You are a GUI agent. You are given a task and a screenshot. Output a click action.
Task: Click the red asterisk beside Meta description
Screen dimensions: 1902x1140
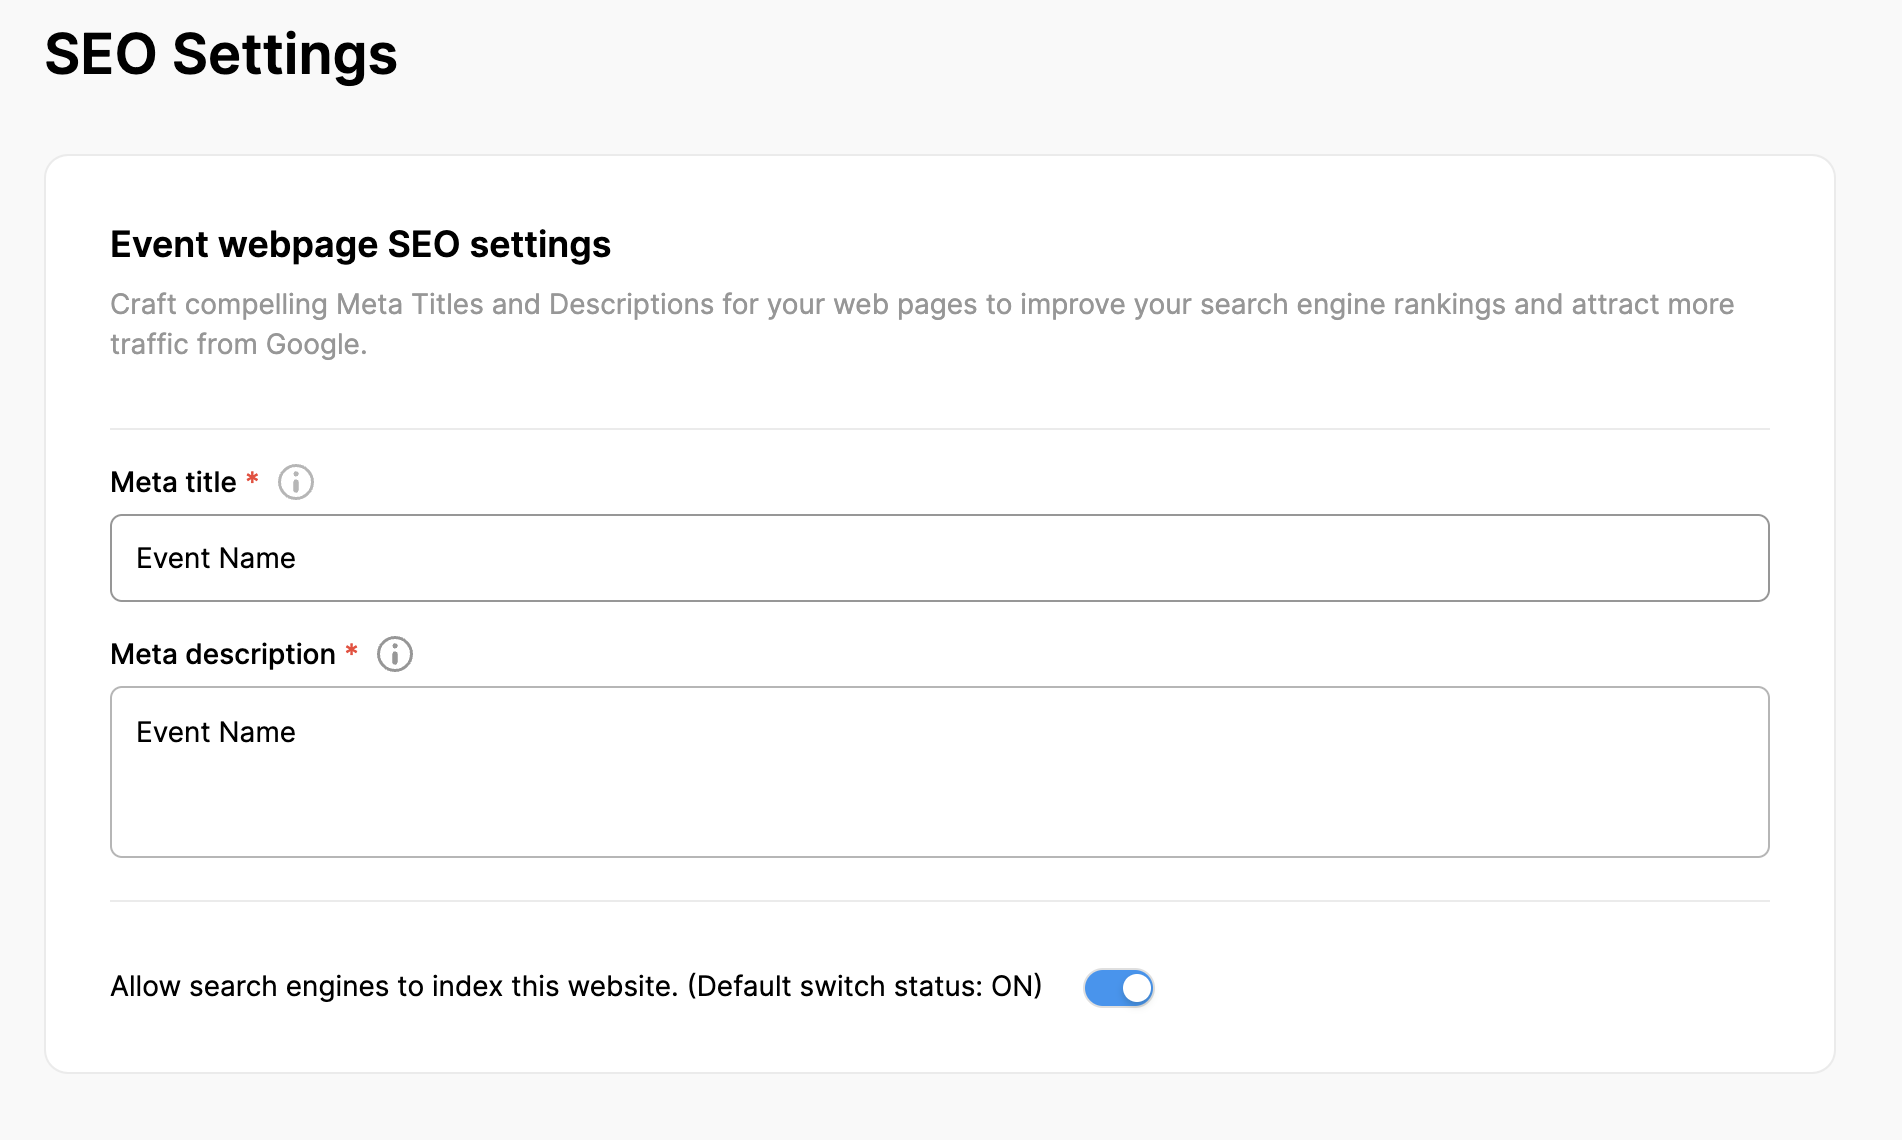(352, 651)
